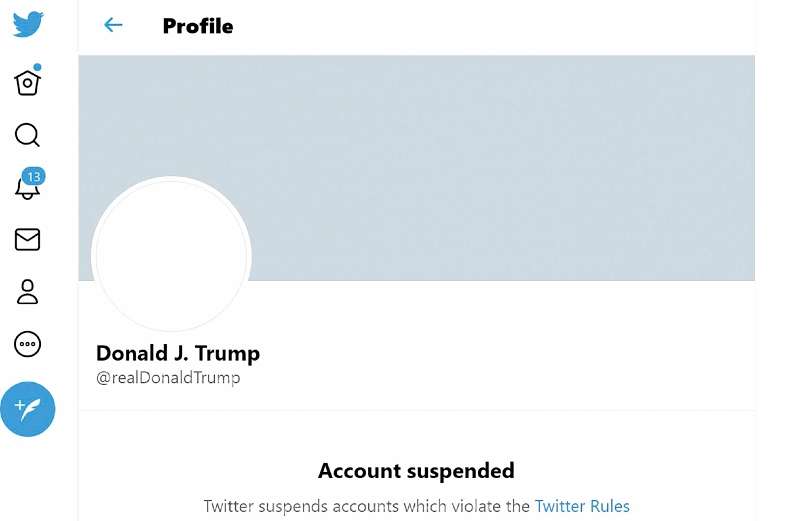Click the blank profile avatar circle
Viewport: 800px width, 521px height.
[x=171, y=256]
